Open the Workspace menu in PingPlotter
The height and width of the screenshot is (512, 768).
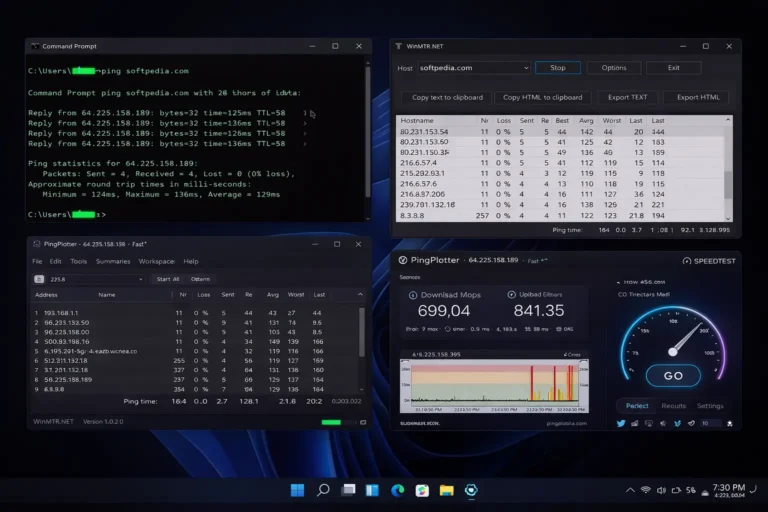coord(156,262)
